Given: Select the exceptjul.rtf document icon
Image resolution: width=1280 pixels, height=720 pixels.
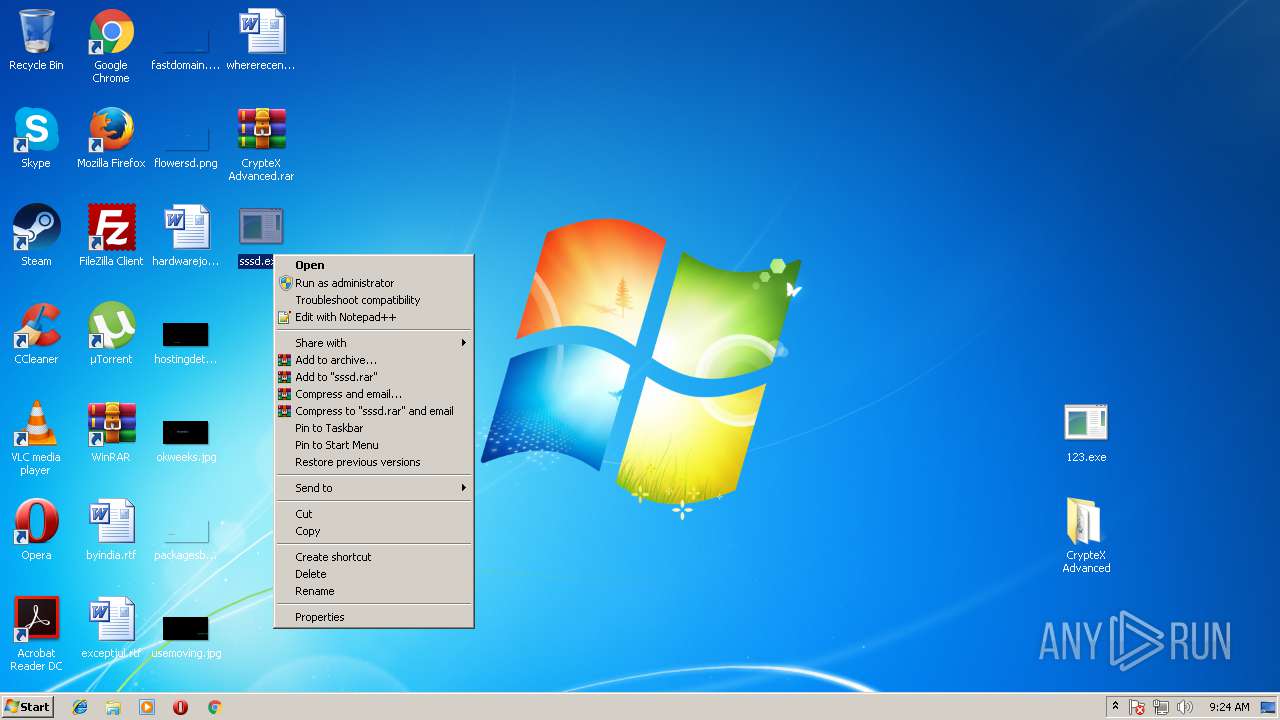Looking at the screenshot, I should click(111, 620).
